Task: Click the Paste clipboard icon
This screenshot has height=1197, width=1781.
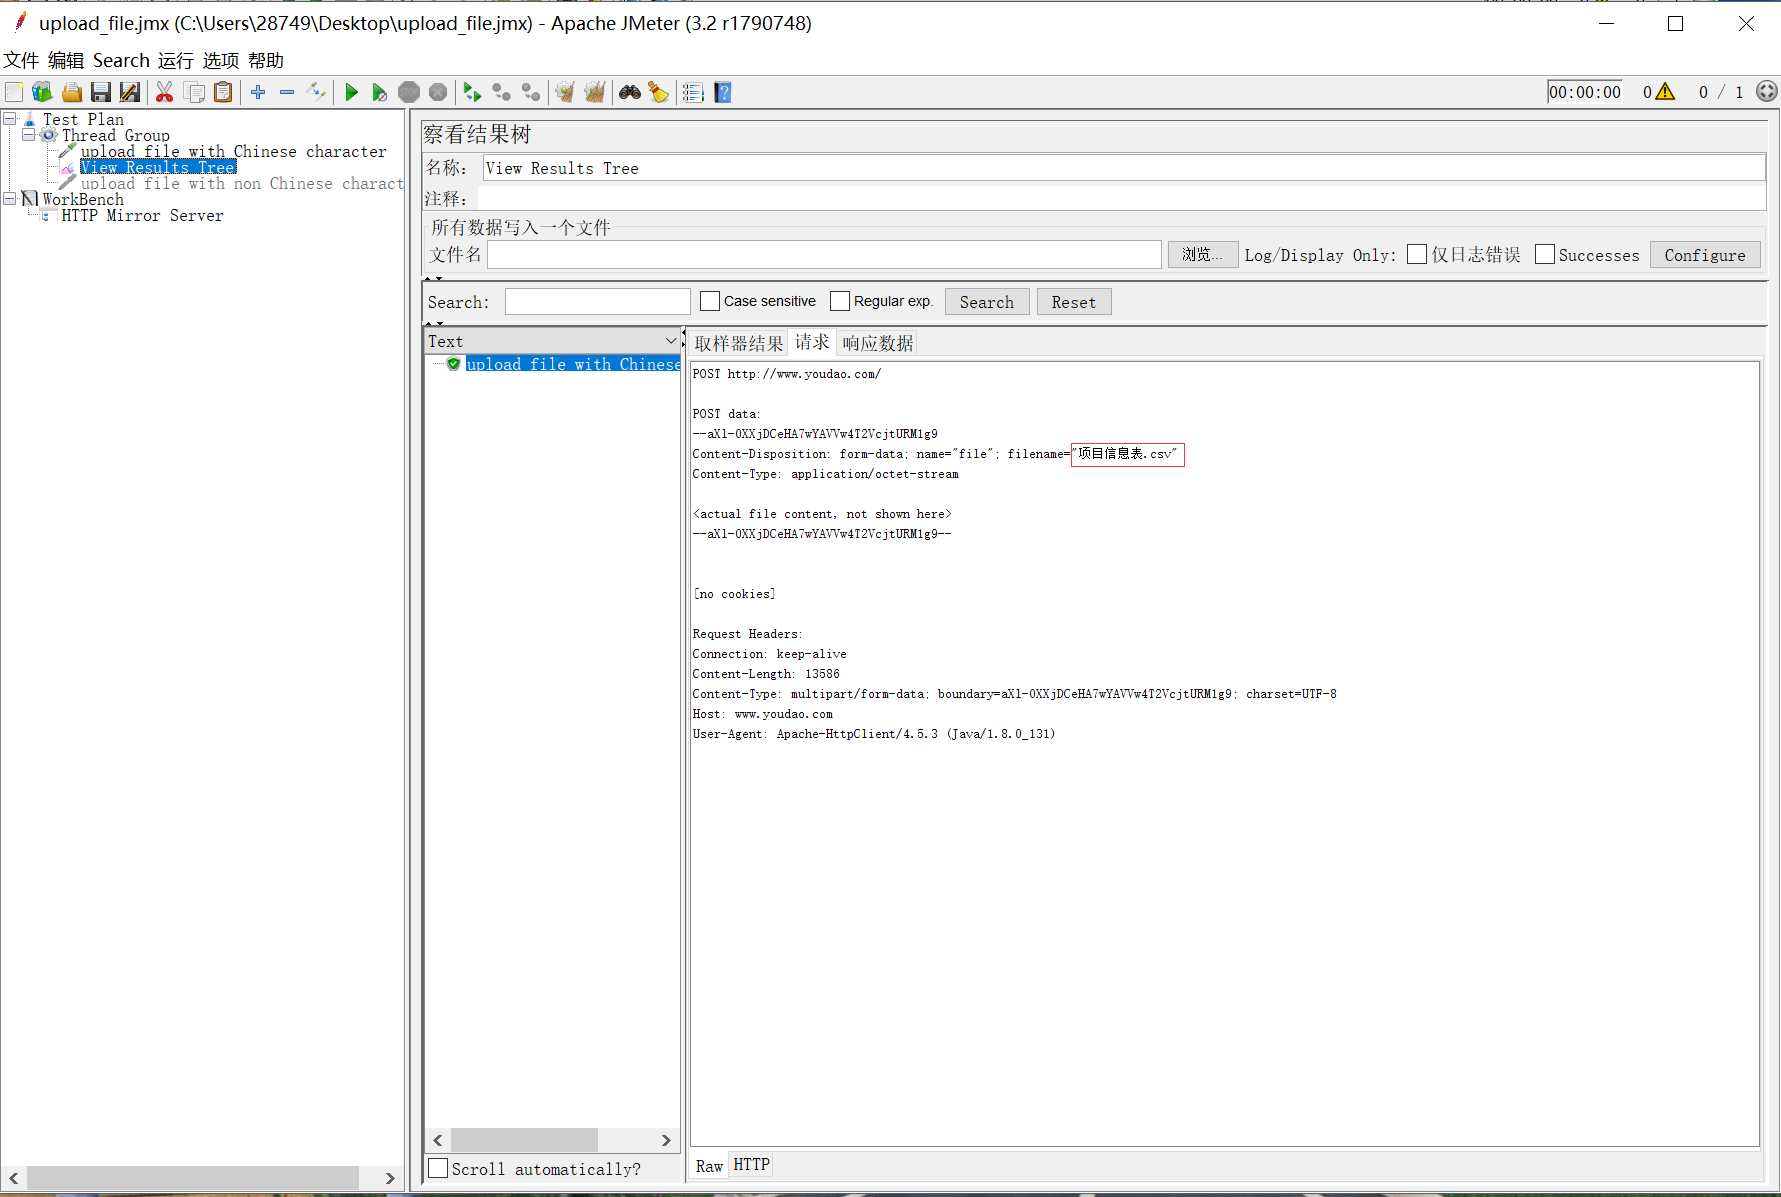Action: tap(224, 93)
